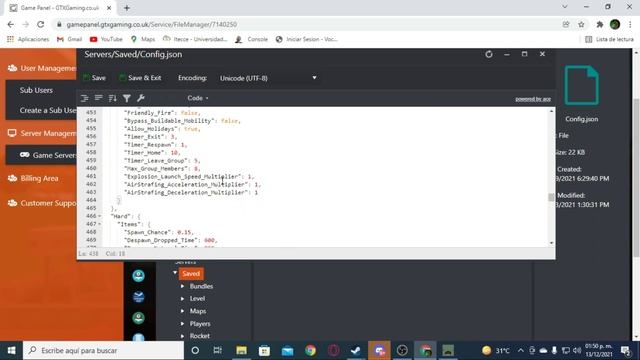This screenshot has height=360, width=640.
Task: Select the Bundles folder
Action: (x=201, y=286)
